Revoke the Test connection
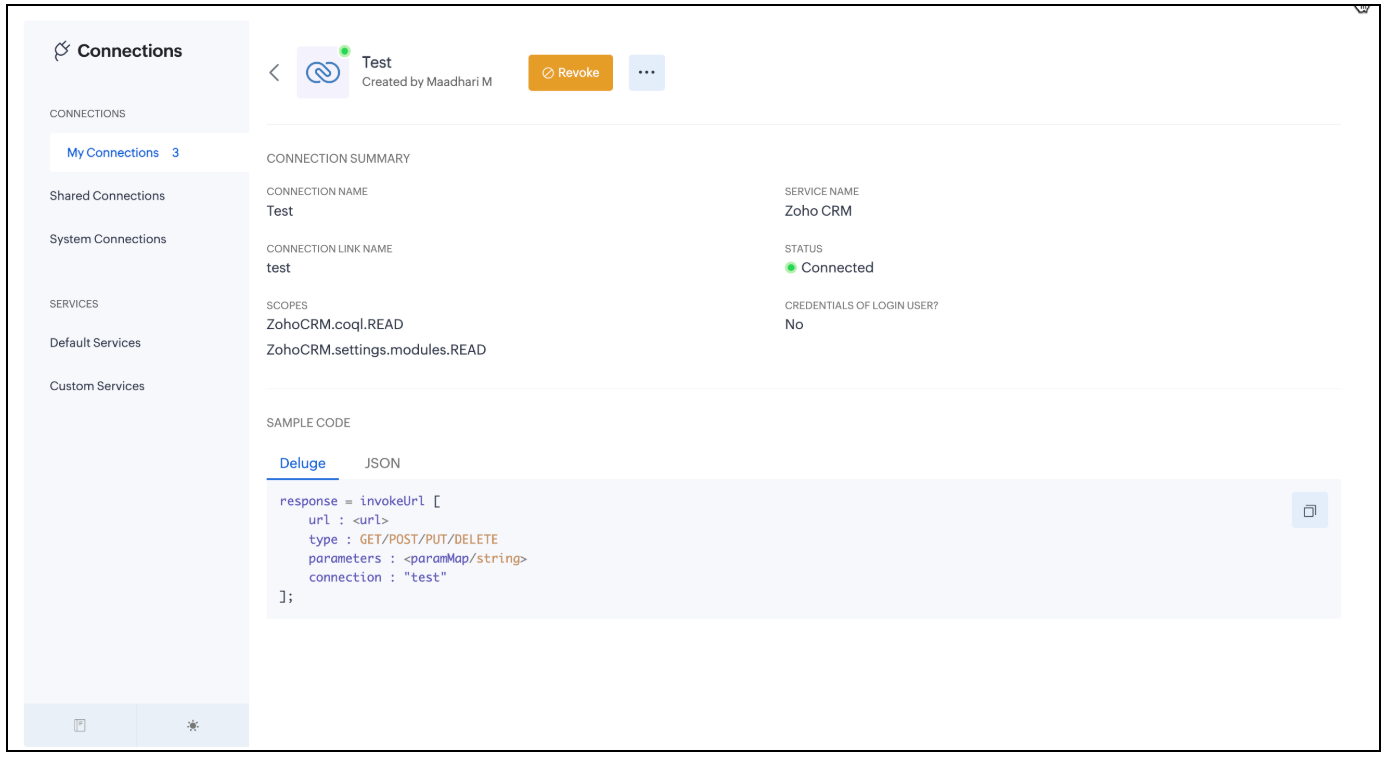1384x760 pixels. (x=570, y=73)
